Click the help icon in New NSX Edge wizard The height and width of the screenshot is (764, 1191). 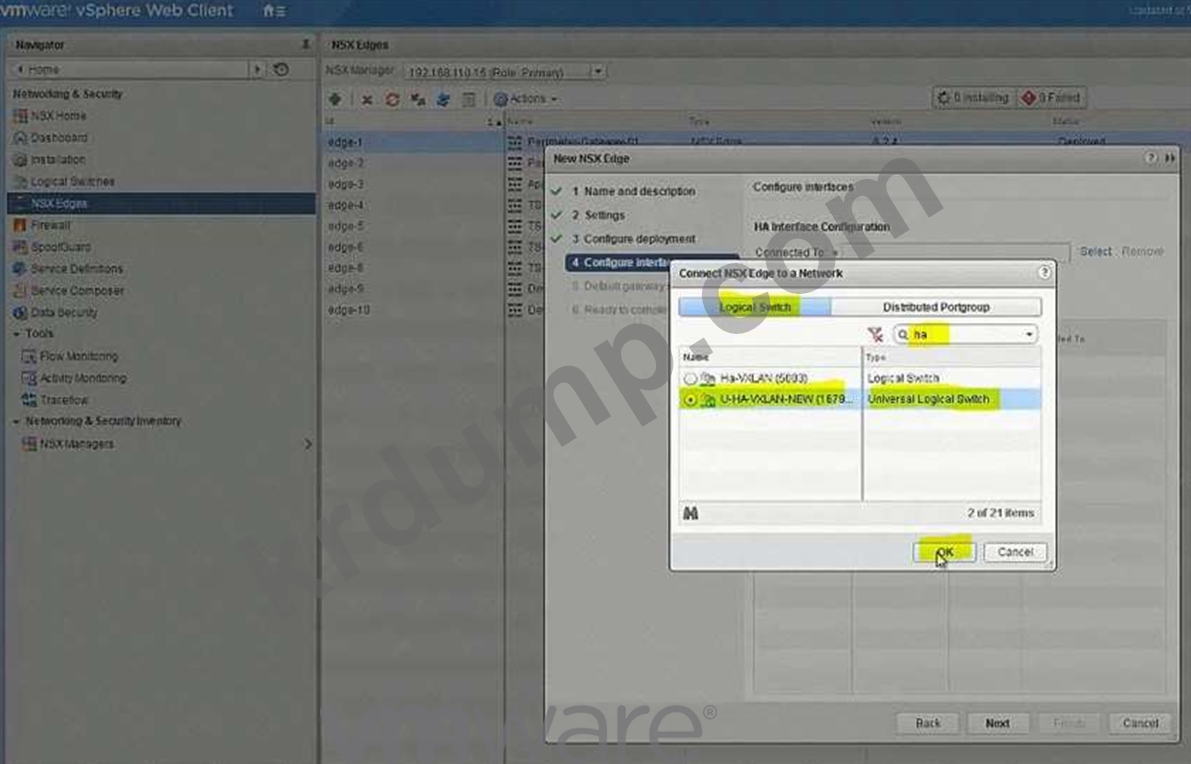pos(1151,158)
